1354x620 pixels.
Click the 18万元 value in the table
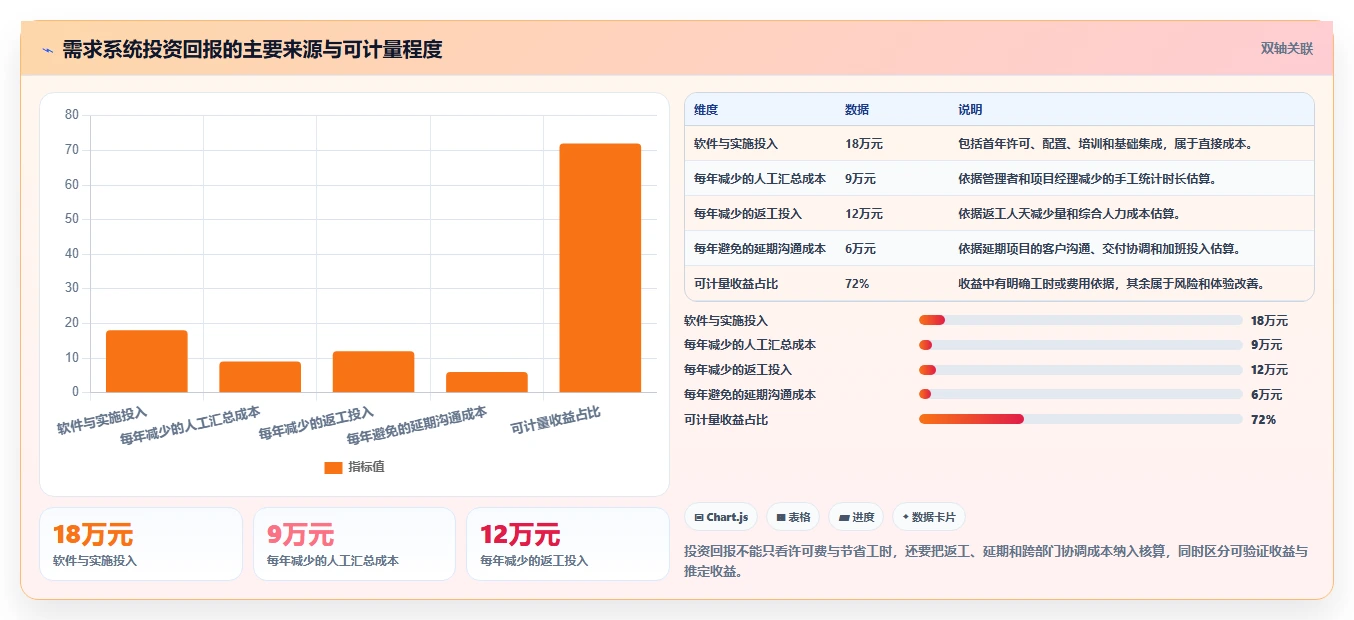864,144
